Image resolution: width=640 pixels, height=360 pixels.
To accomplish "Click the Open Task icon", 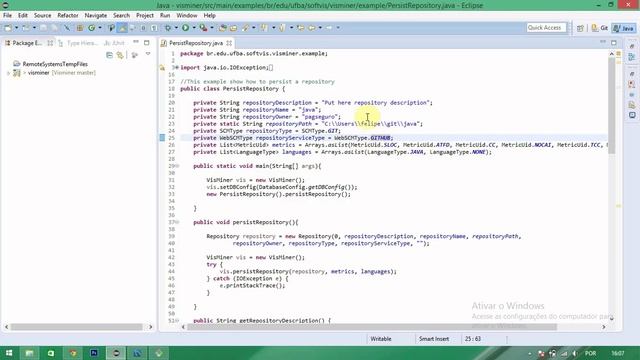I will click(233, 28).
